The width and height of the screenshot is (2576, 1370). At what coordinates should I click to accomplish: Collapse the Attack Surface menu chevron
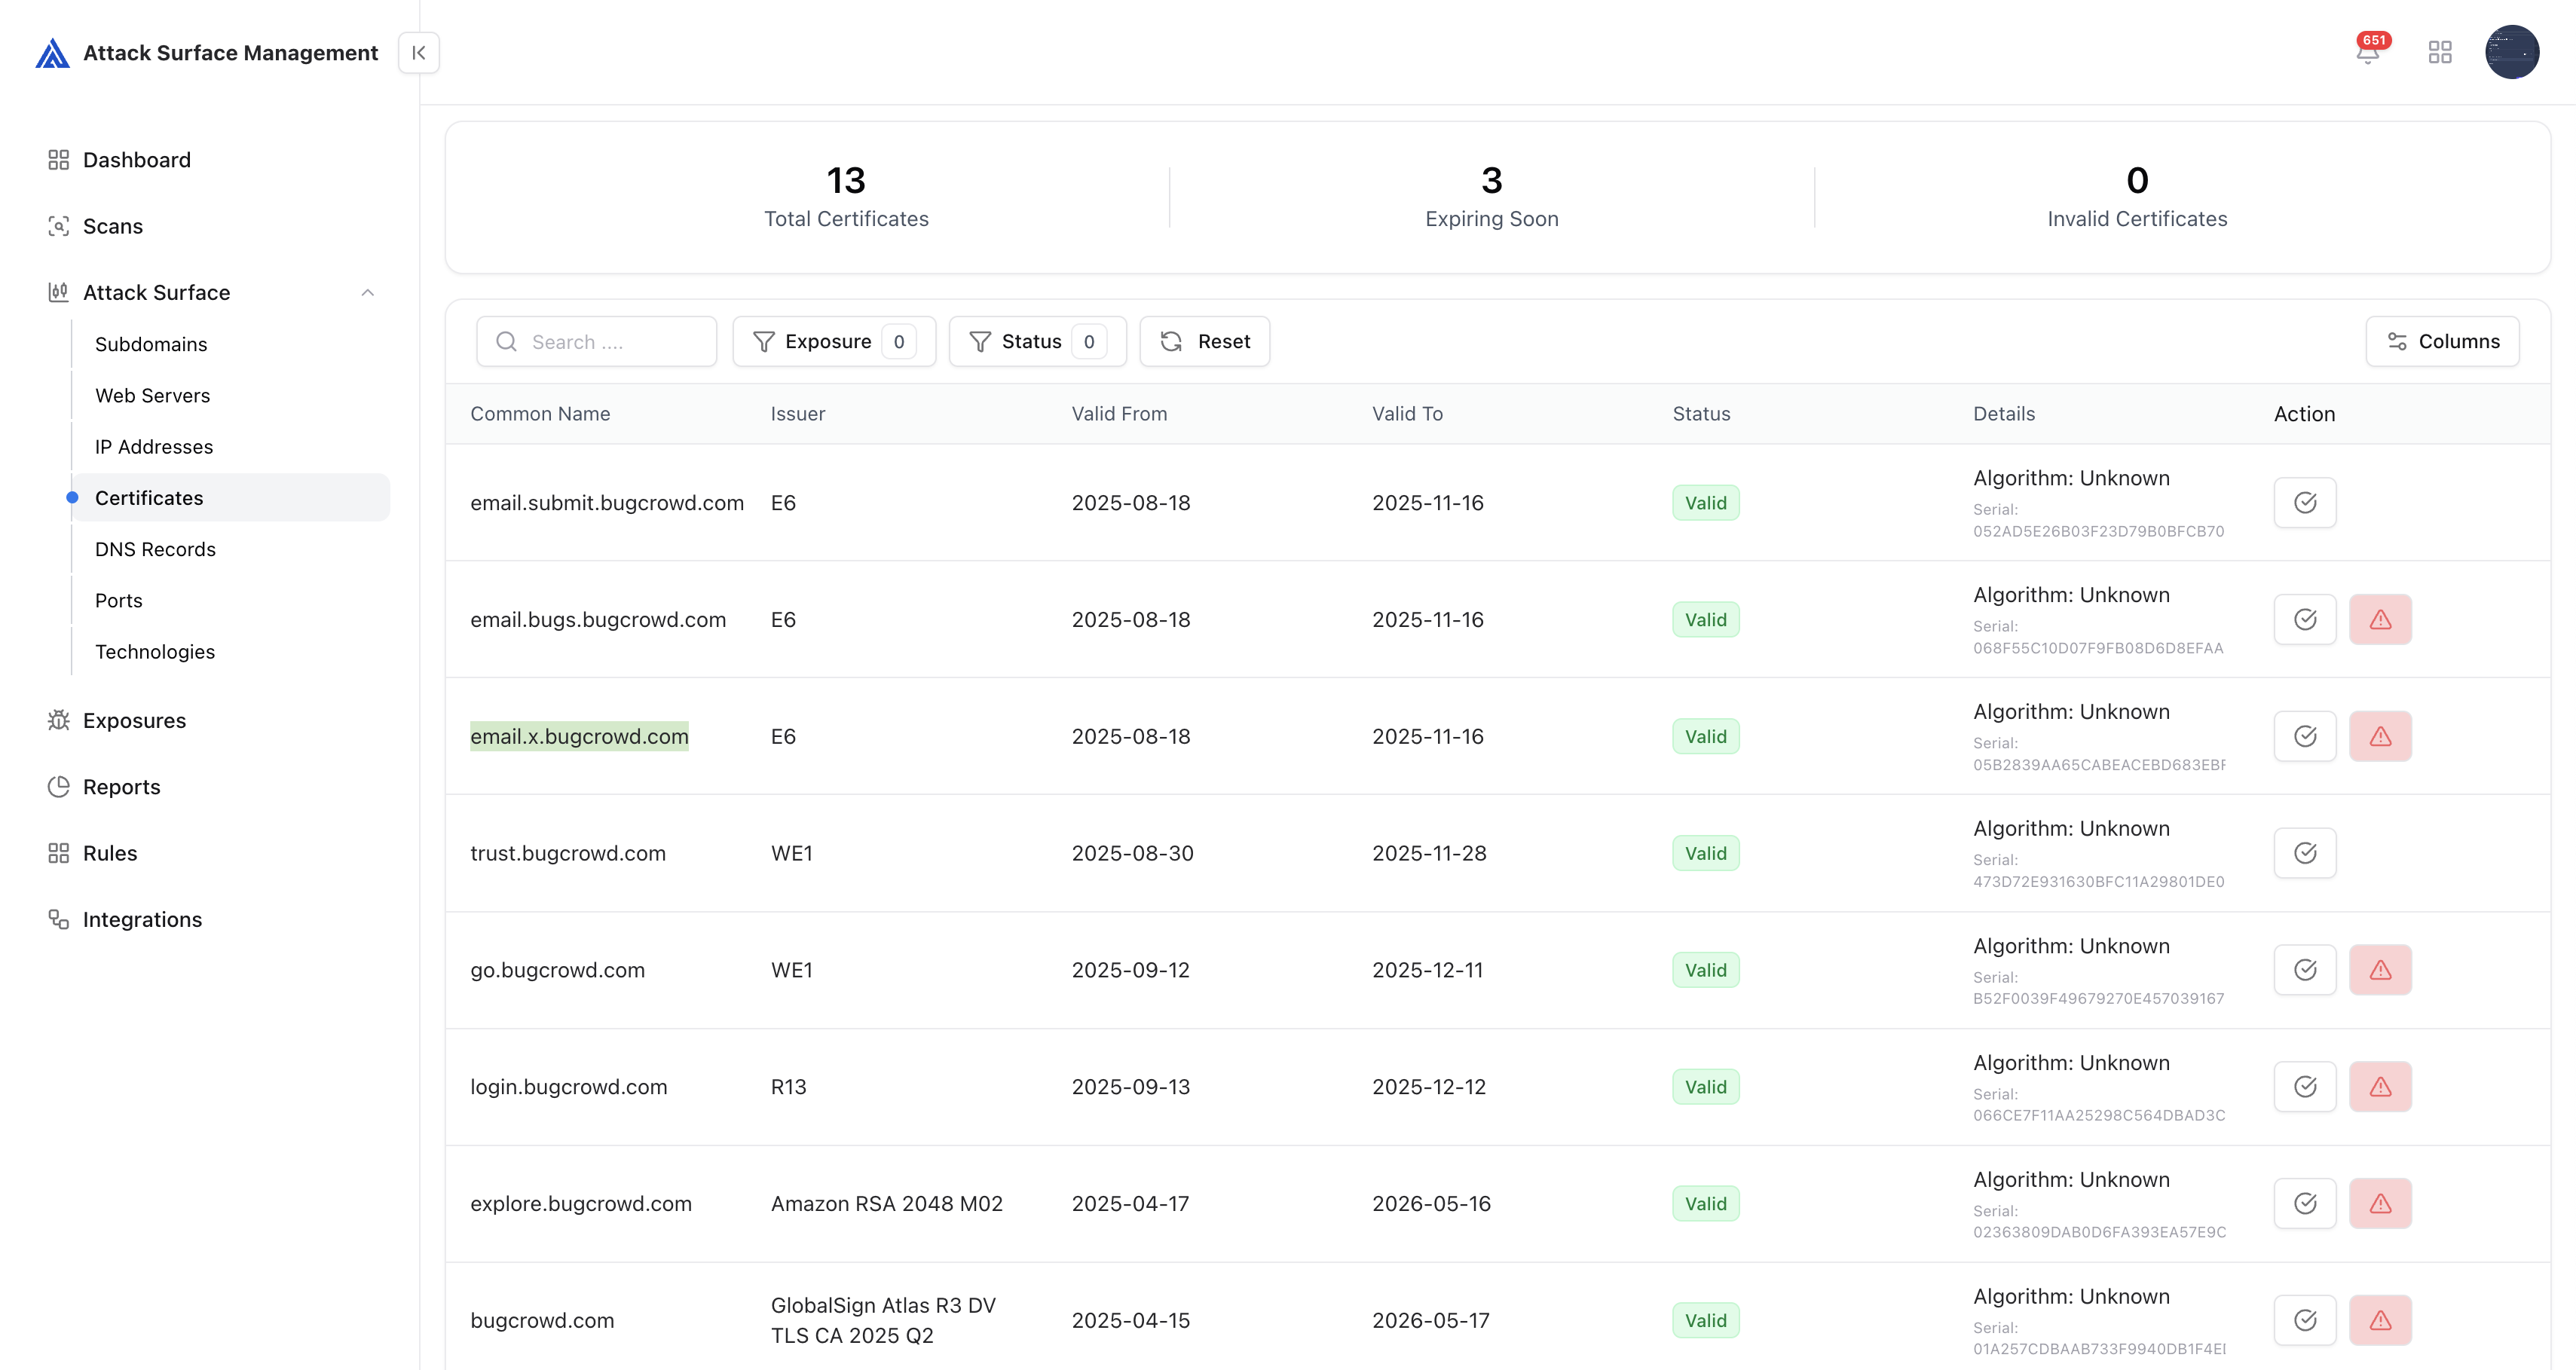(x=367, y=293)
